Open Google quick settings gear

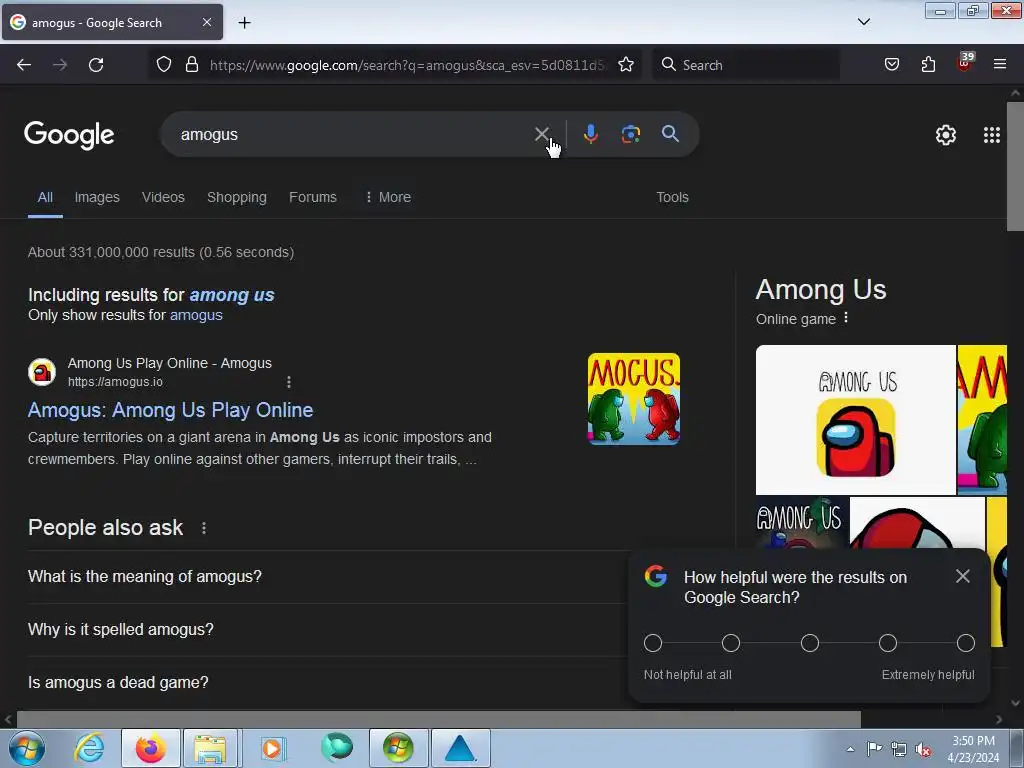click(946, 135)
